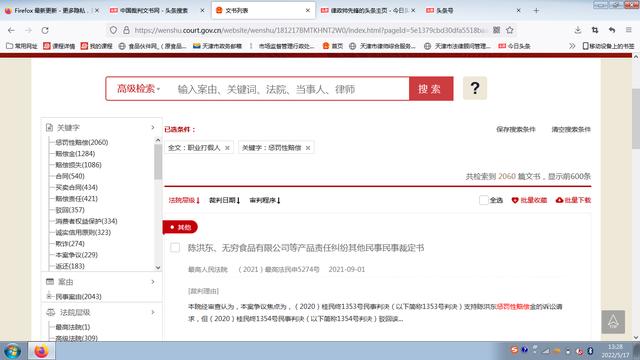Open Firefox from the Windows taskbar
640x360 pixels.
point(41,351)
